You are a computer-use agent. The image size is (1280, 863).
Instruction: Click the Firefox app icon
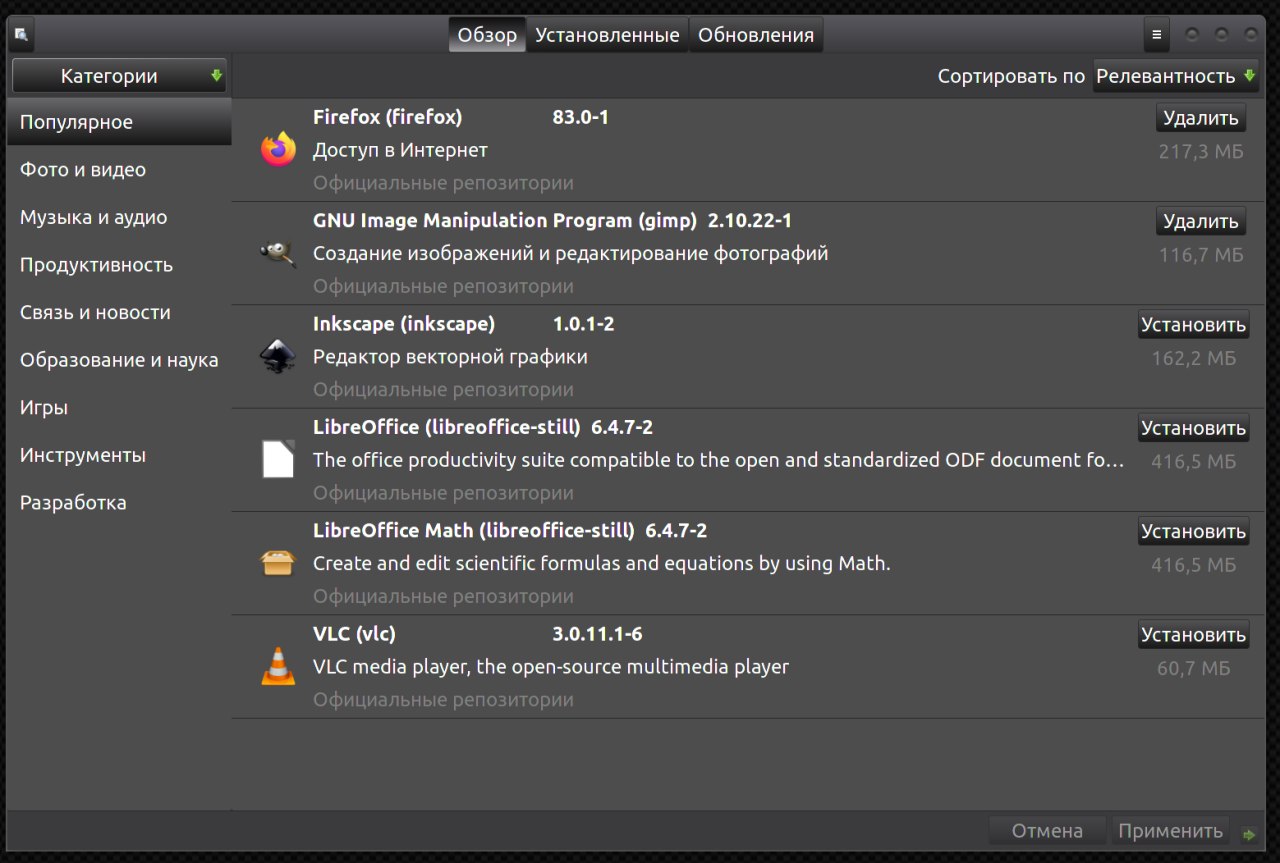coord(278,150)
